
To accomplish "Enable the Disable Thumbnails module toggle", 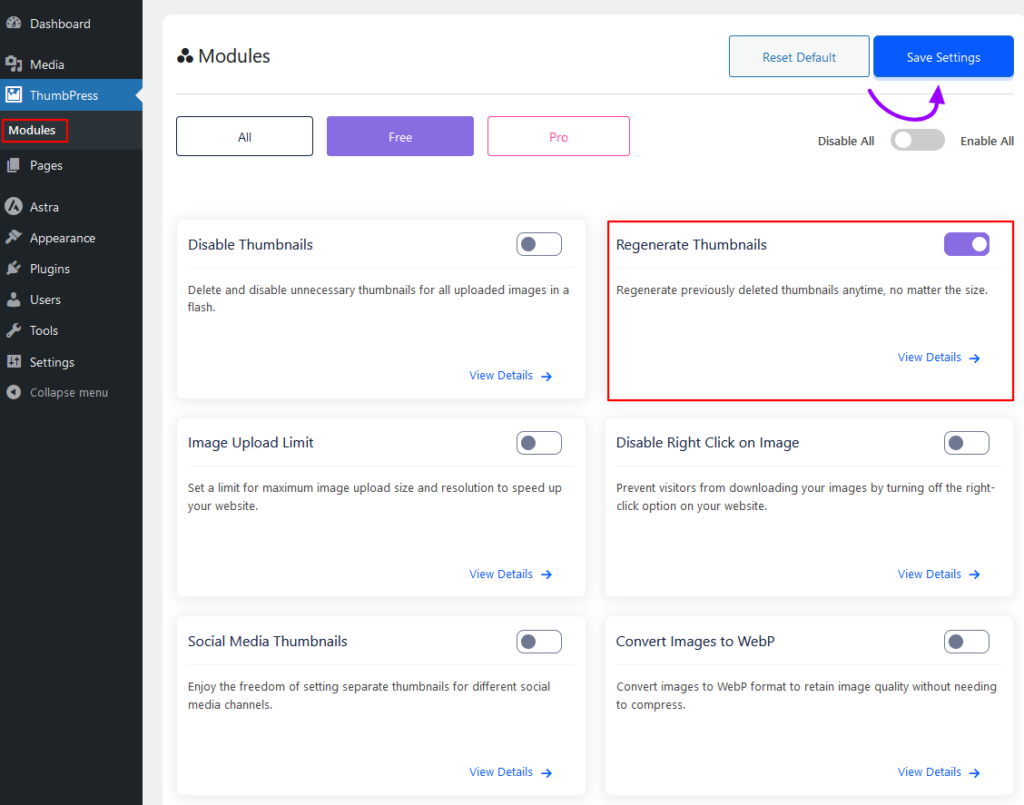I will point(539,244).
